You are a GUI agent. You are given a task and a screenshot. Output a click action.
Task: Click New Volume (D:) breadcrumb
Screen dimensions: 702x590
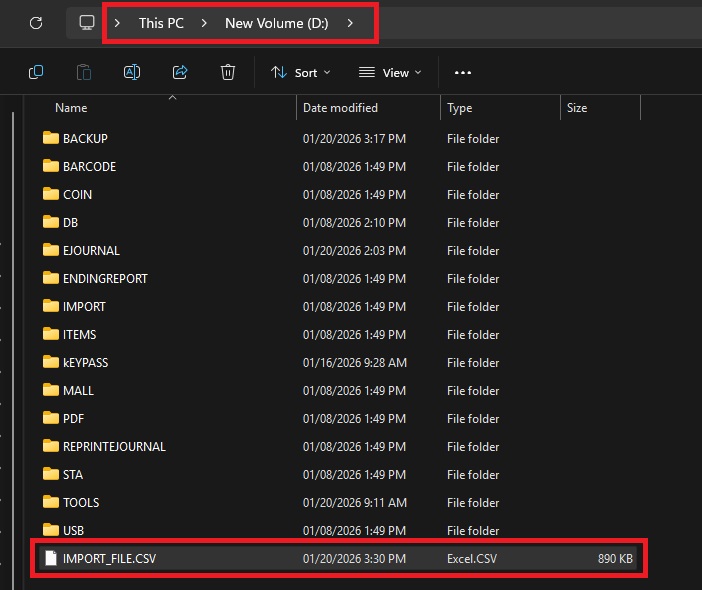point(276,23)
